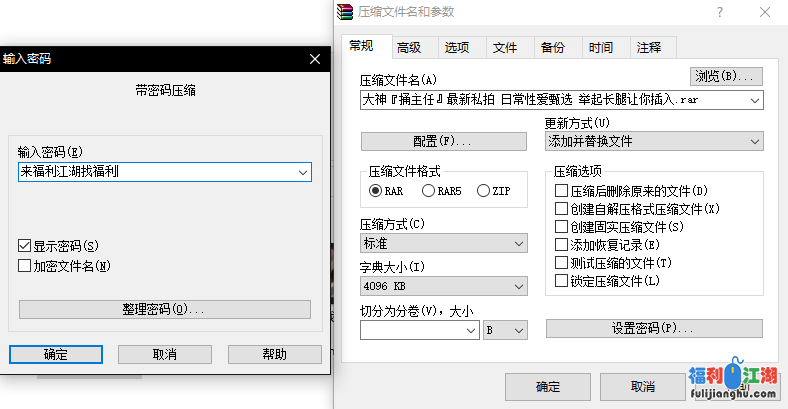The image size is (788, 409).
Task: Tick the 添加恢复记录 checkbox
Action: (561, 245)
